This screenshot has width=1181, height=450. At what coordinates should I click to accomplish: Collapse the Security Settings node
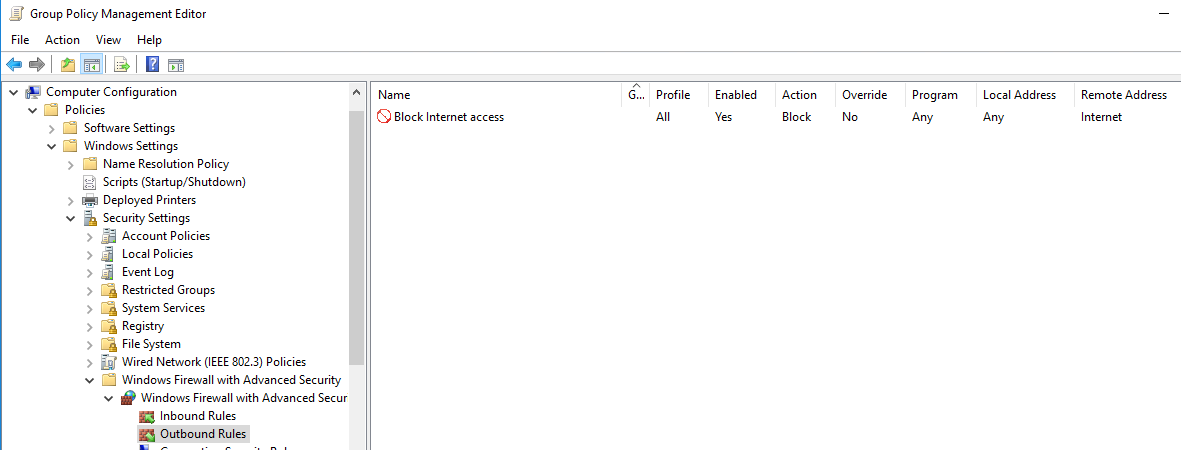pyautogui.click(x=71, y=219)
